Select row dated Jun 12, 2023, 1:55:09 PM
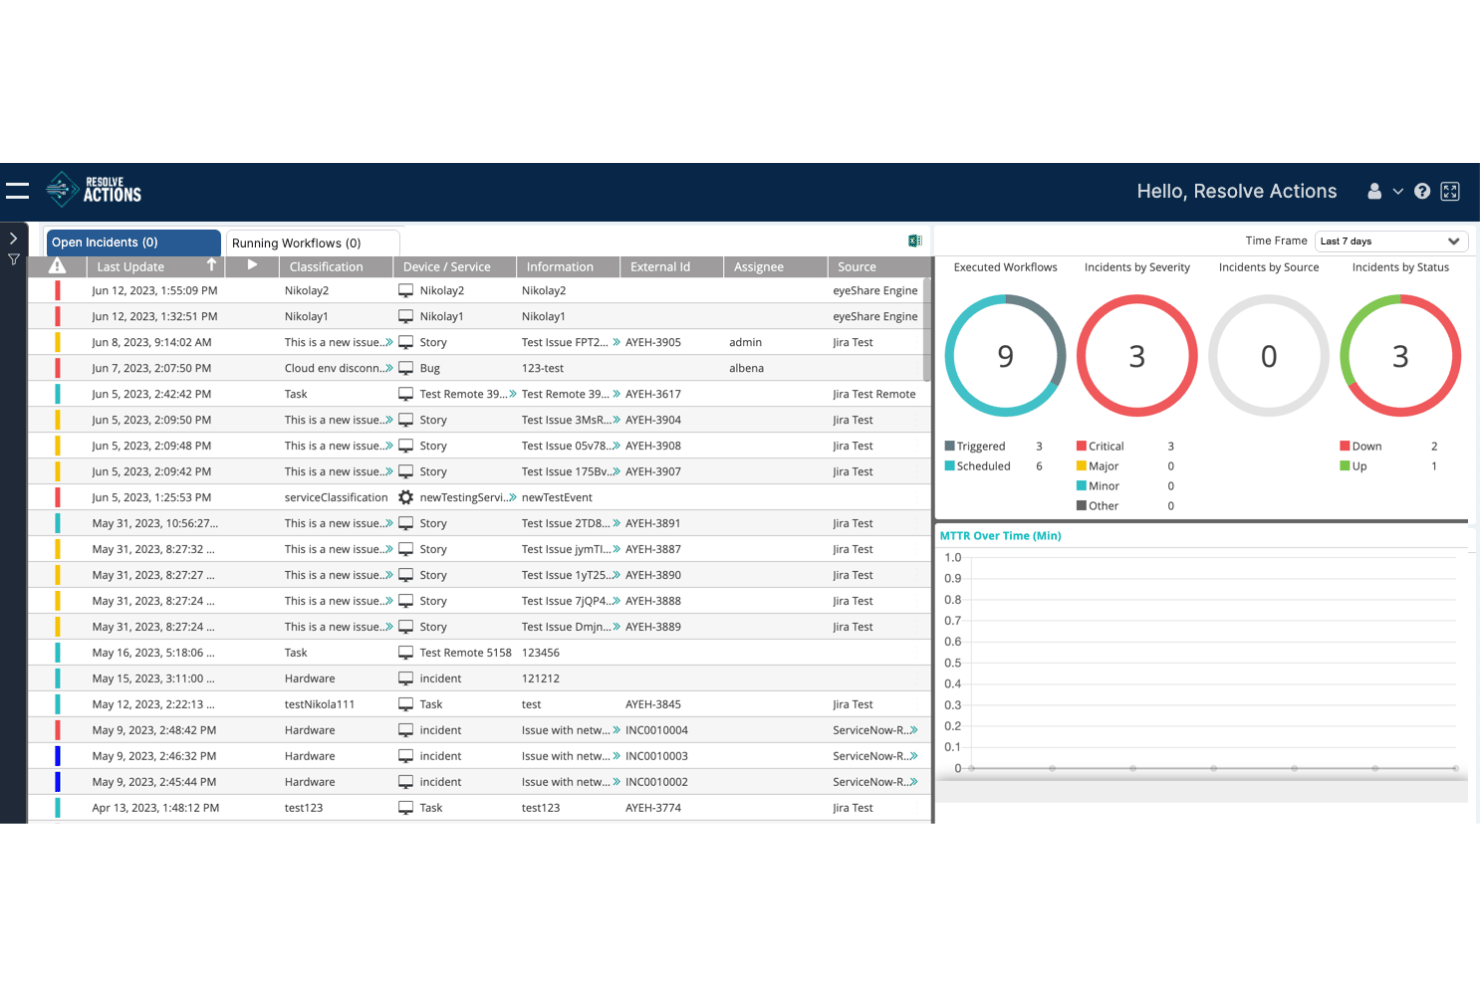 click(480, 290)
